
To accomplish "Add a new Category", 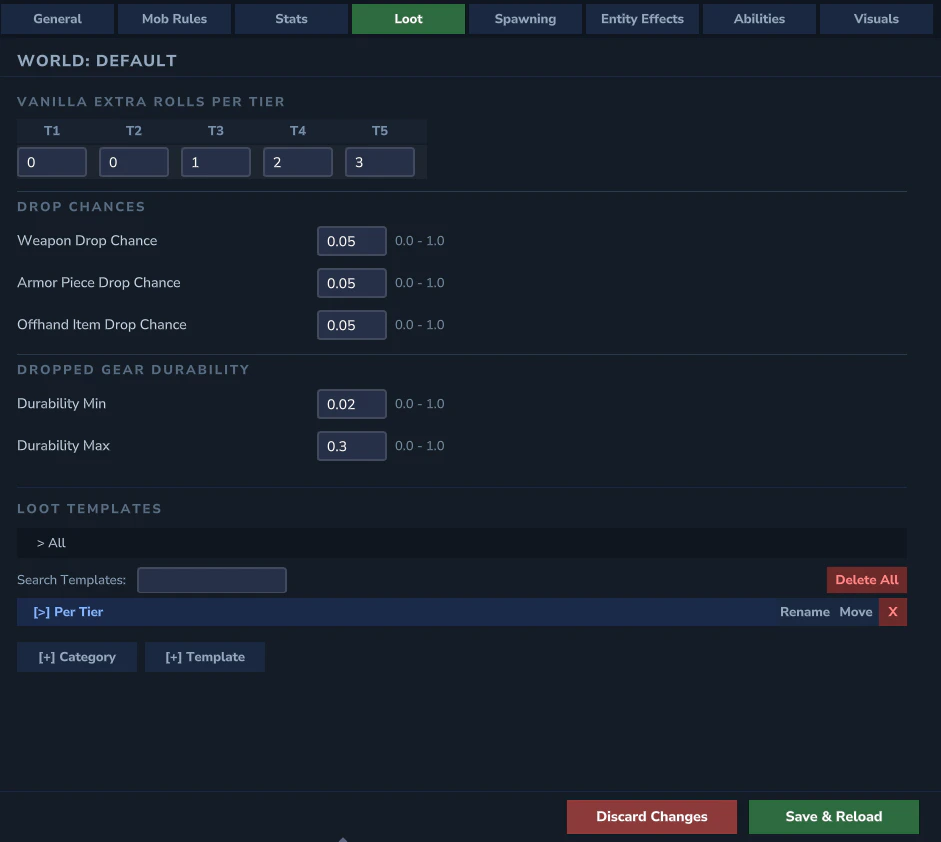I will pyautogui.click(x=77, y=657).
